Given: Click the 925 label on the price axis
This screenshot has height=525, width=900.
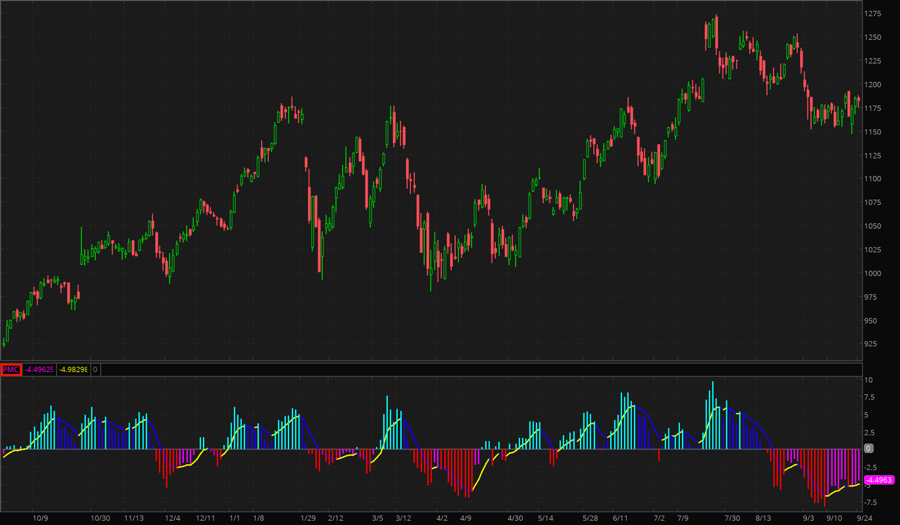Looking at the screenshot, I should point(874,344).
